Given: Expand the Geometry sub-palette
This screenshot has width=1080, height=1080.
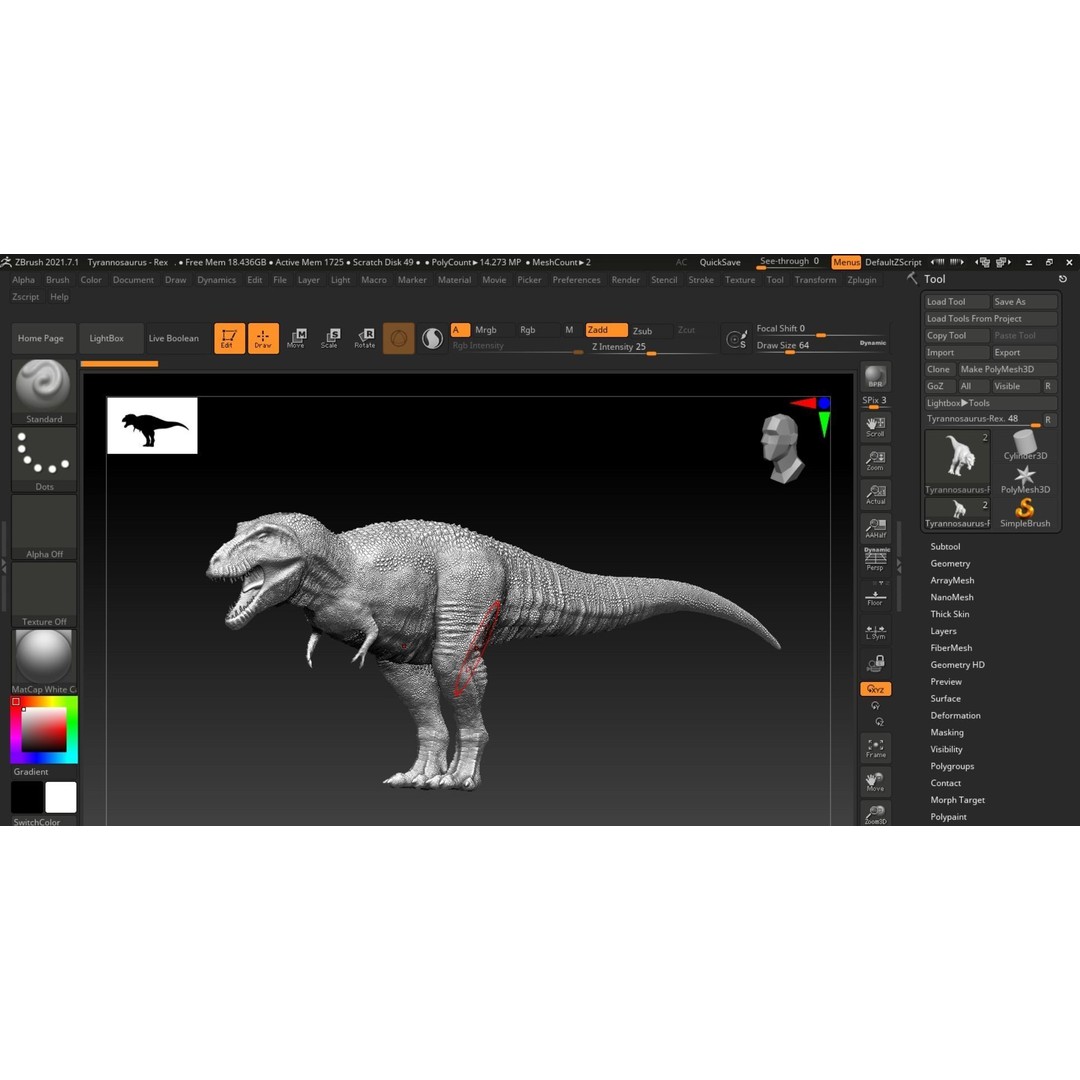Looking at the screenshot, I should (950, 563).
